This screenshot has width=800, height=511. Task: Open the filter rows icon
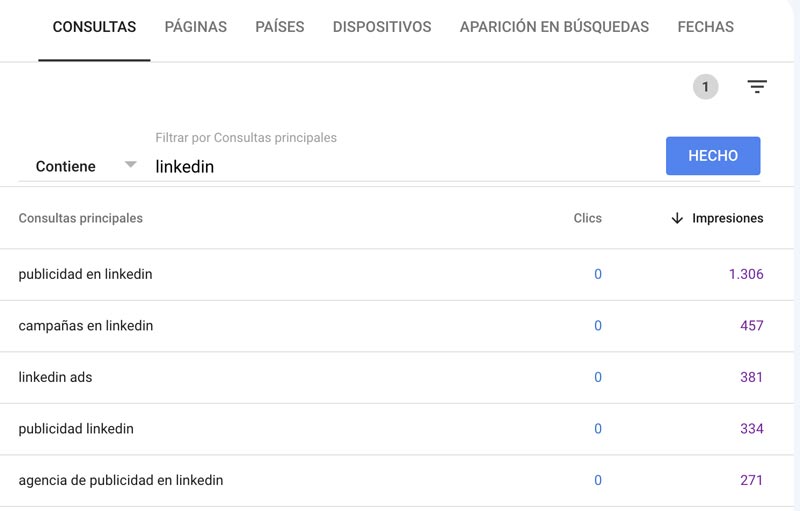point(757,87)
